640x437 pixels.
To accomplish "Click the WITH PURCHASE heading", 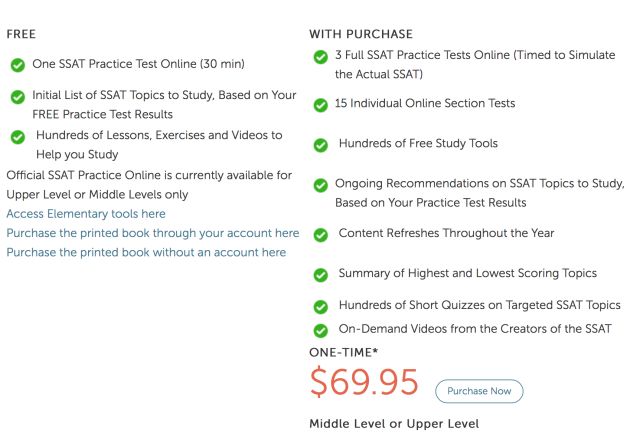I will (x=361, y=34).
